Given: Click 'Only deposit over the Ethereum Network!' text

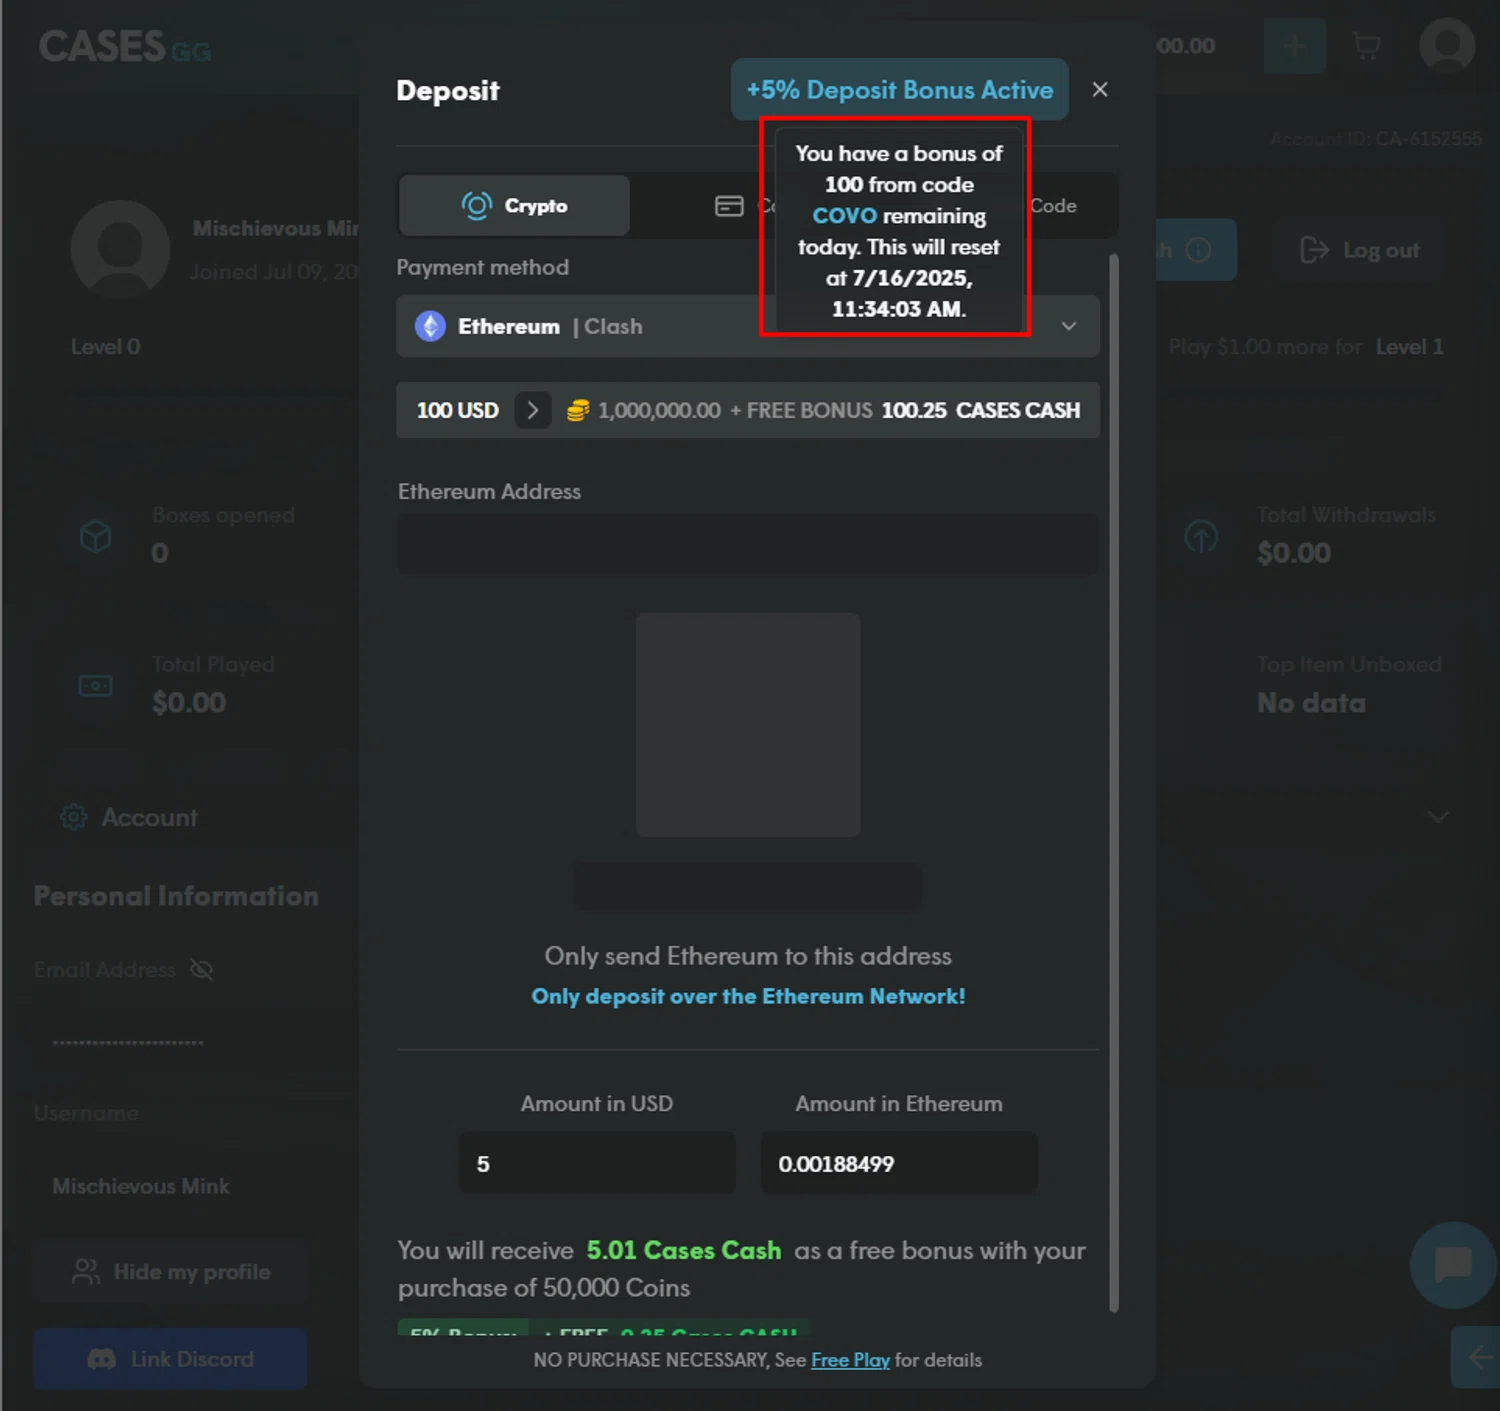Looking at the screenshot, I should pyautogui.click(x=748, y=996).
